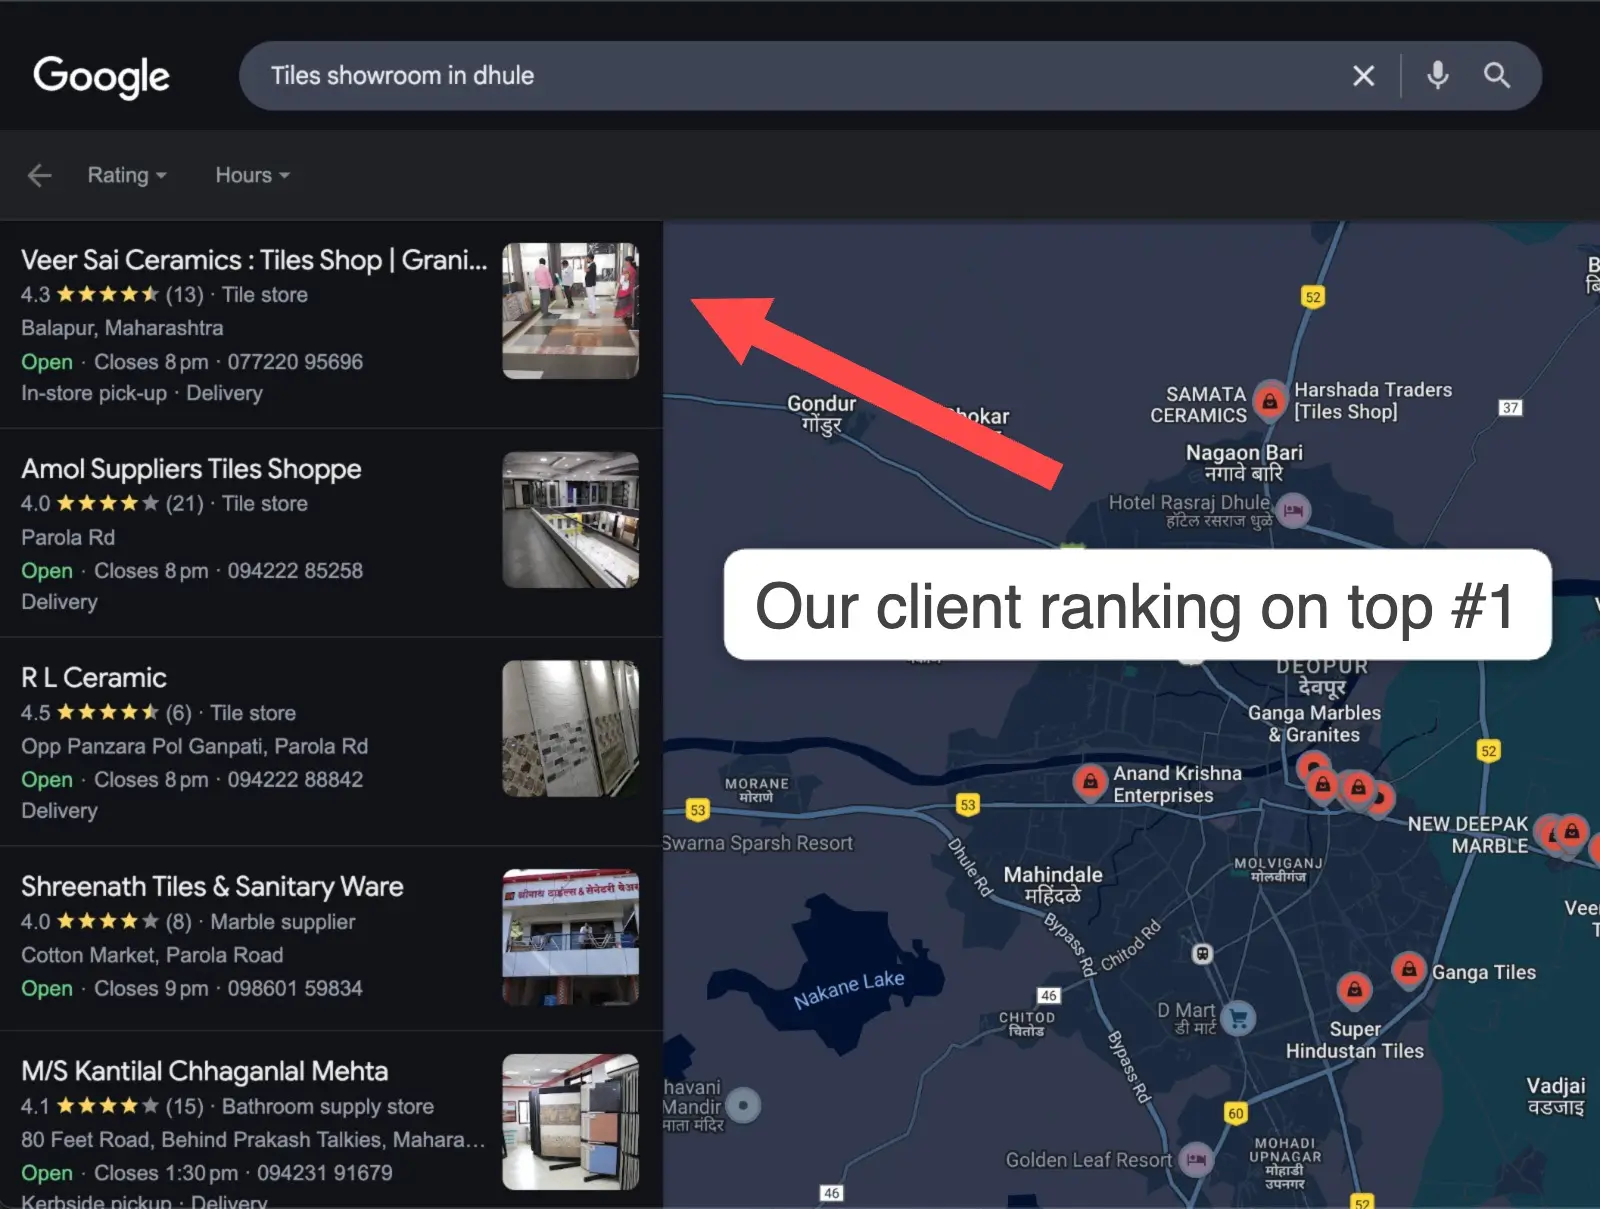Click the Nakane Lake label on map
Image resolution: width=1600 pixels, height=1209 pixels.
[x=849, y=989]
